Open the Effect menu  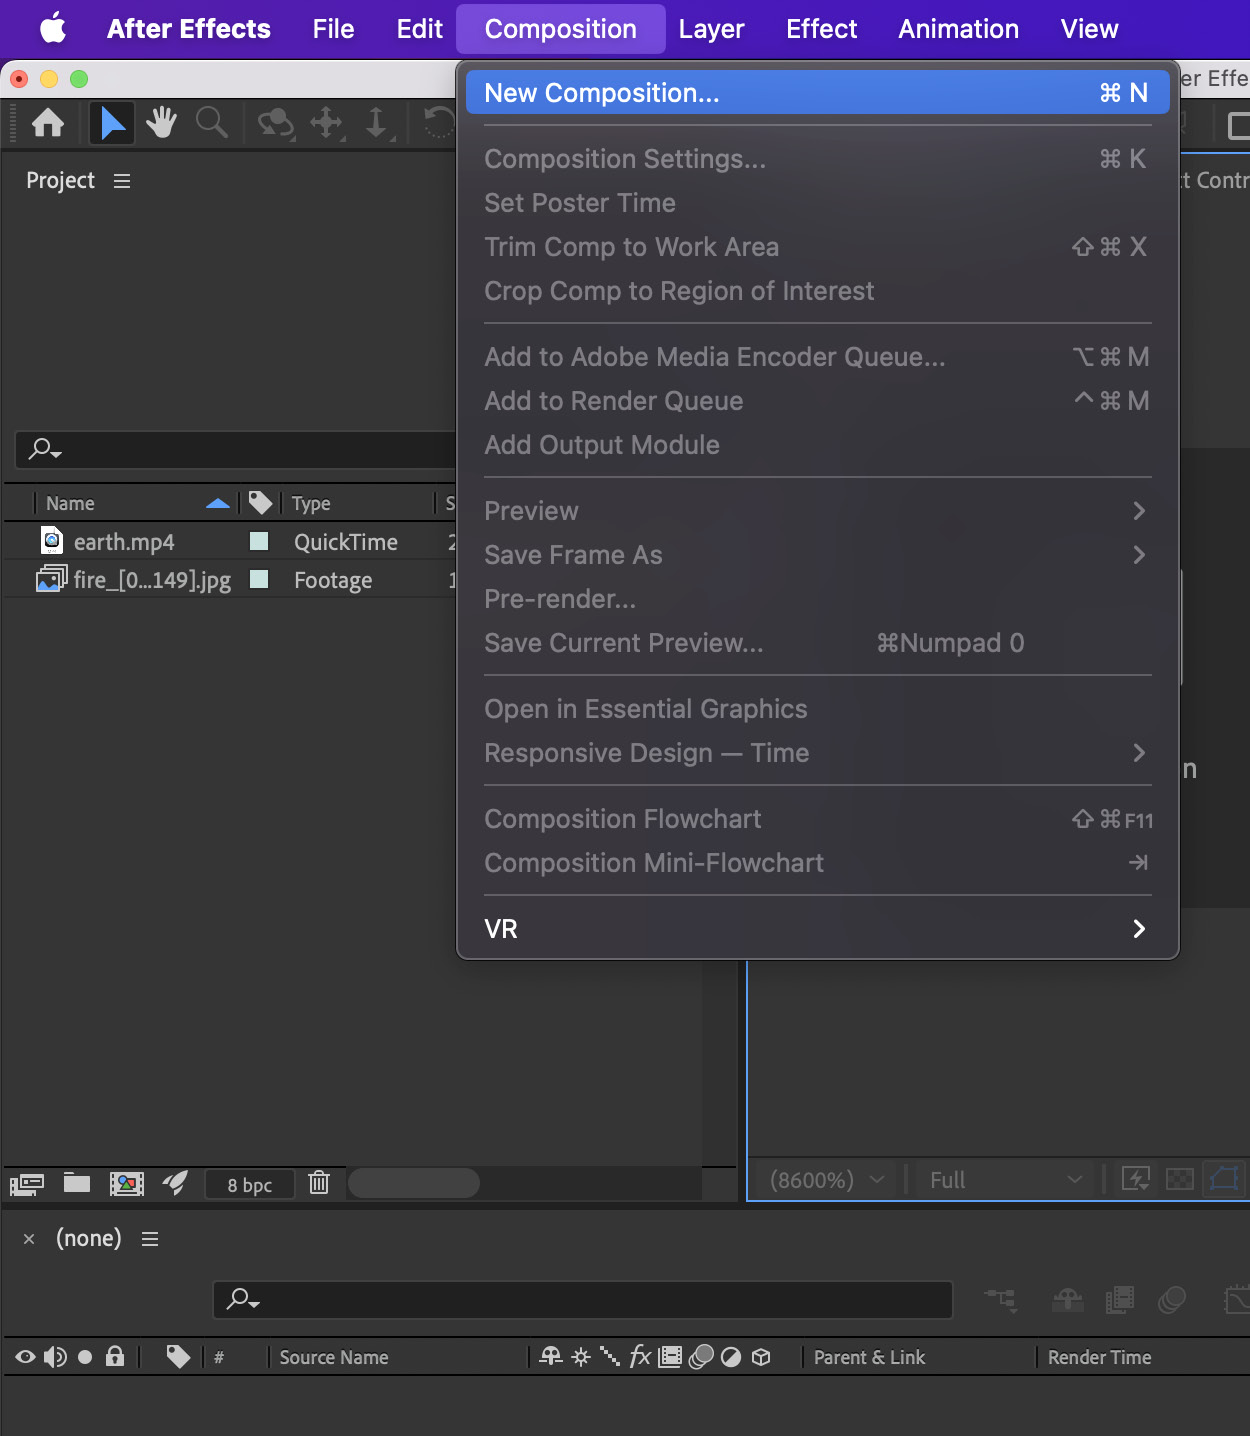coord(821,29)
